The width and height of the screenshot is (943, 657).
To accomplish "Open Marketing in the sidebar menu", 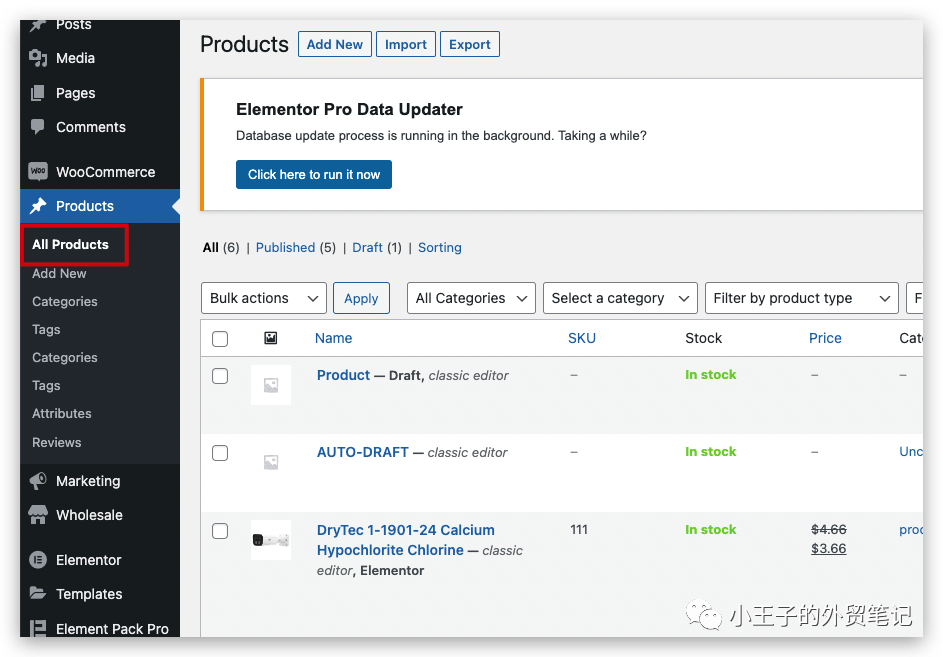I will click(100, 481).
